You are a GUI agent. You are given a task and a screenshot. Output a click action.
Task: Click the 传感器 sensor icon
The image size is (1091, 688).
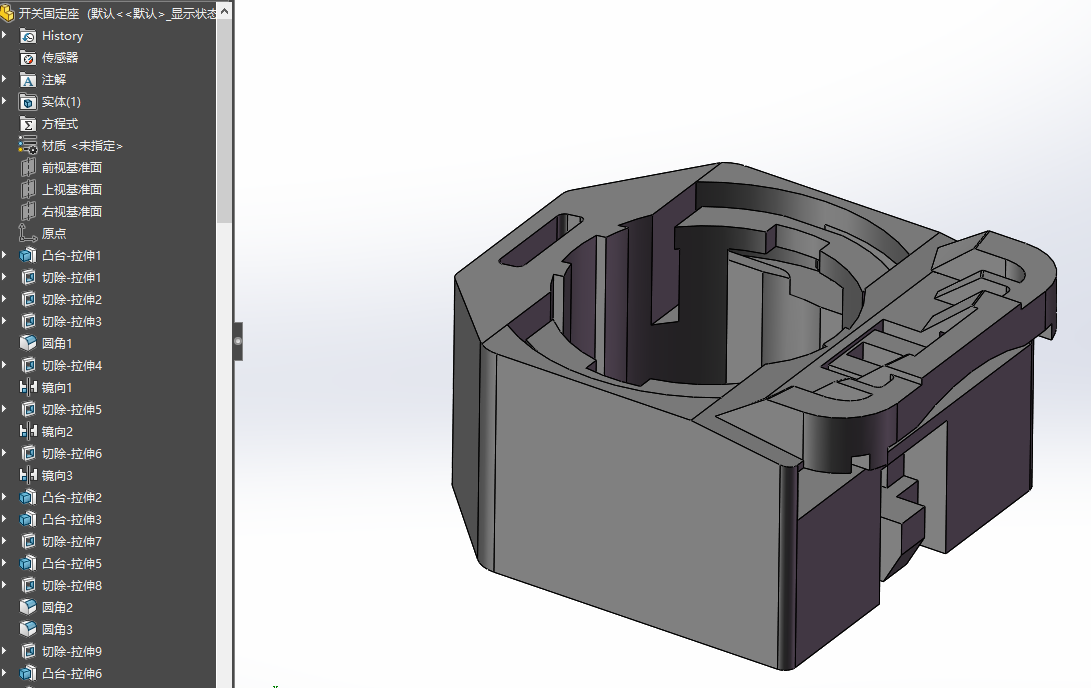click(28, 58)
